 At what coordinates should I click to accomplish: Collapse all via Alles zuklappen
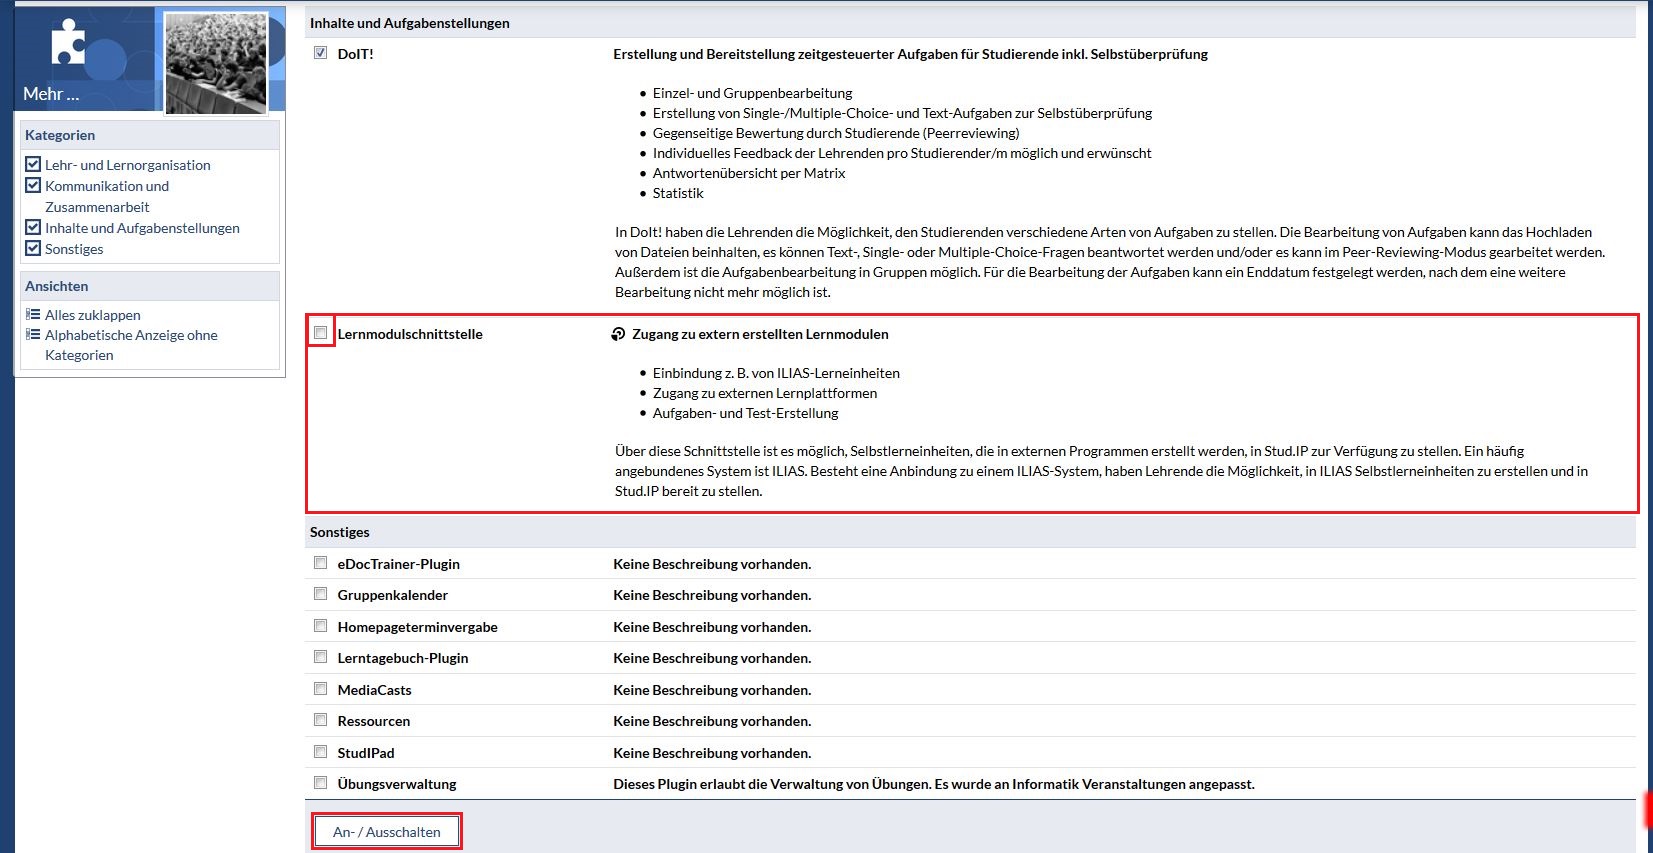point(92,315)
